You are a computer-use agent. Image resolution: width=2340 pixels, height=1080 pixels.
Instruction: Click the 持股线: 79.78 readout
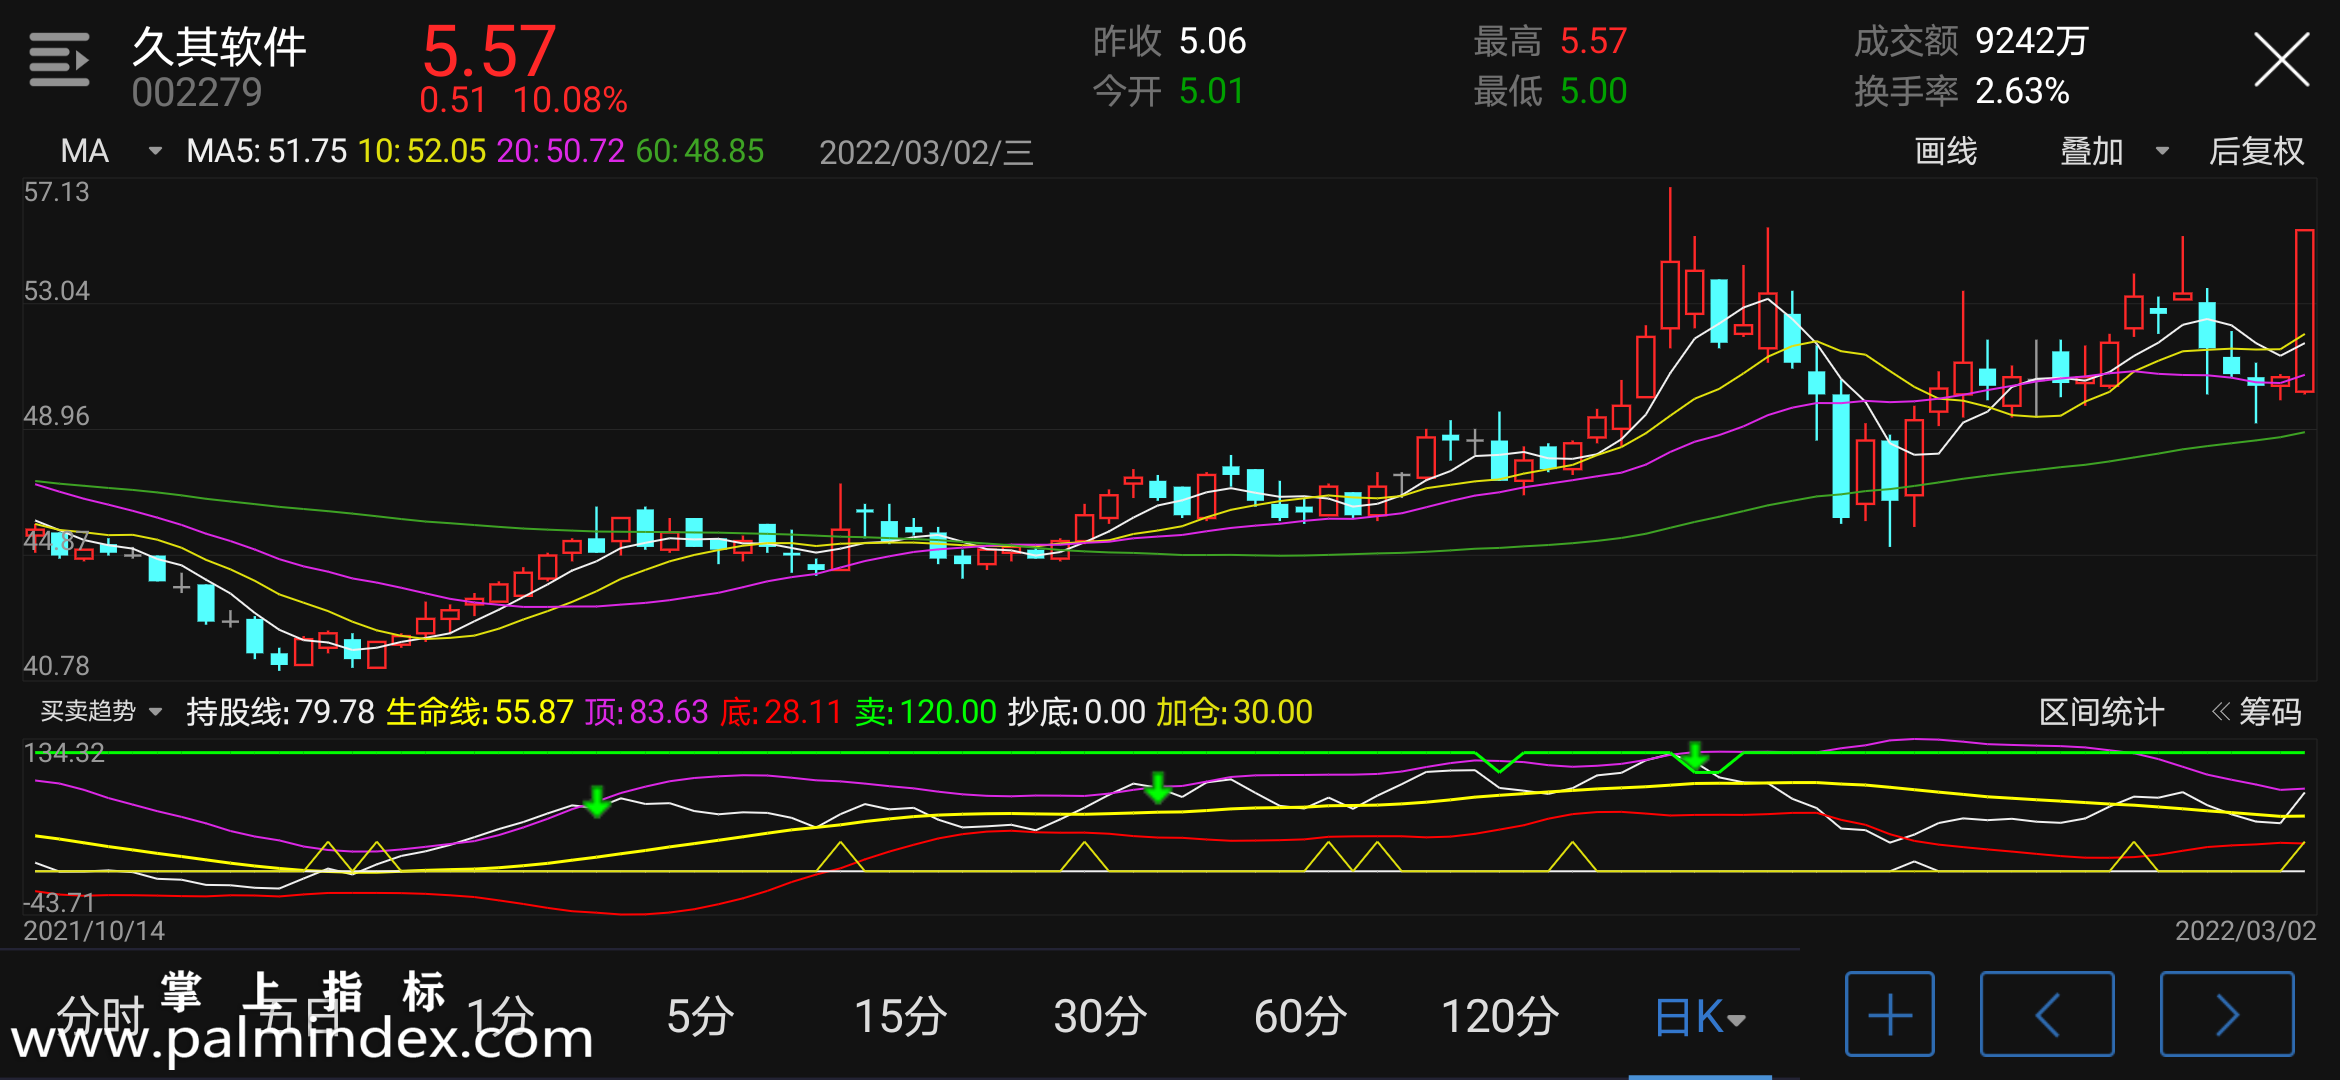(280, 712)
